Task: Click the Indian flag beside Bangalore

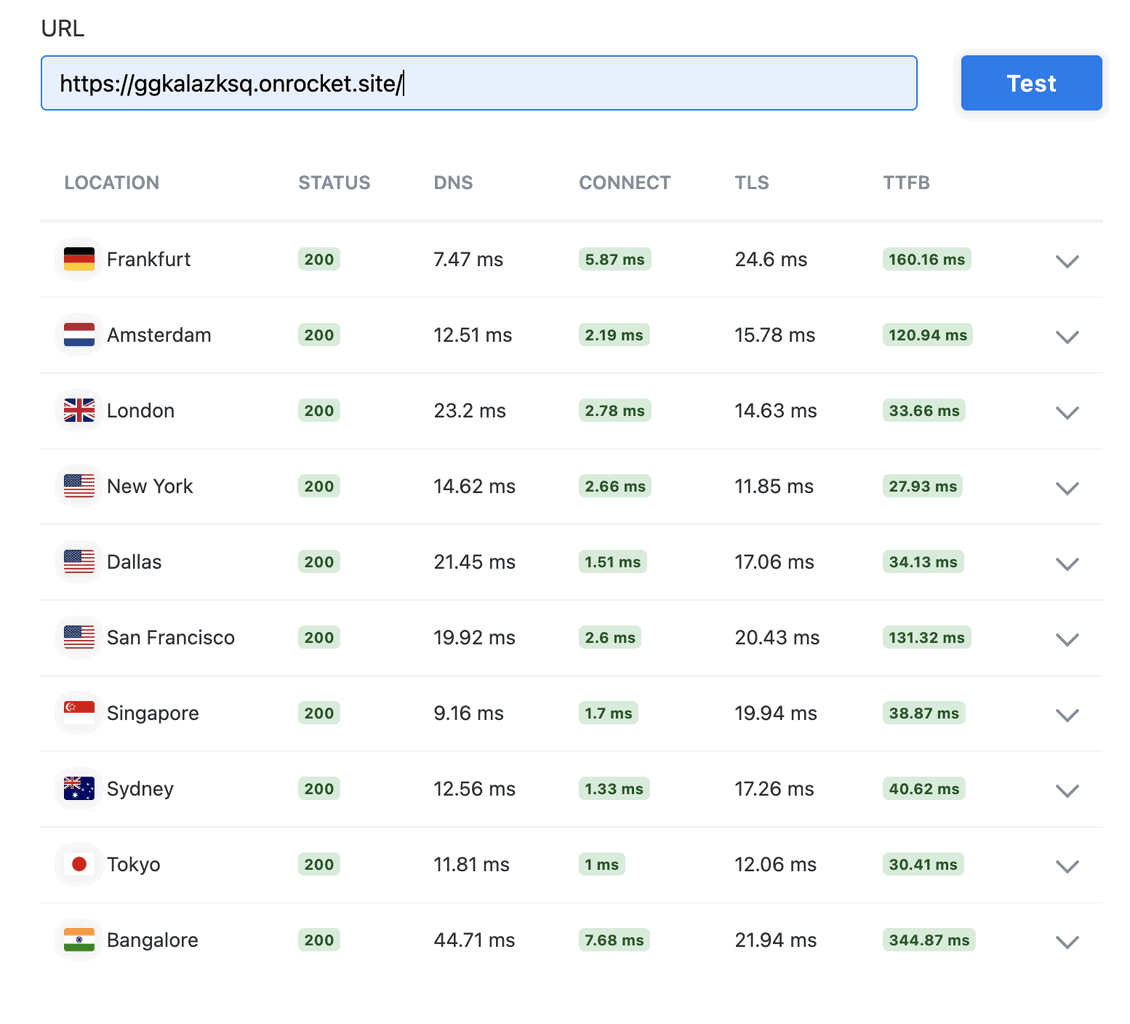Action: click(x=79, y=940)
